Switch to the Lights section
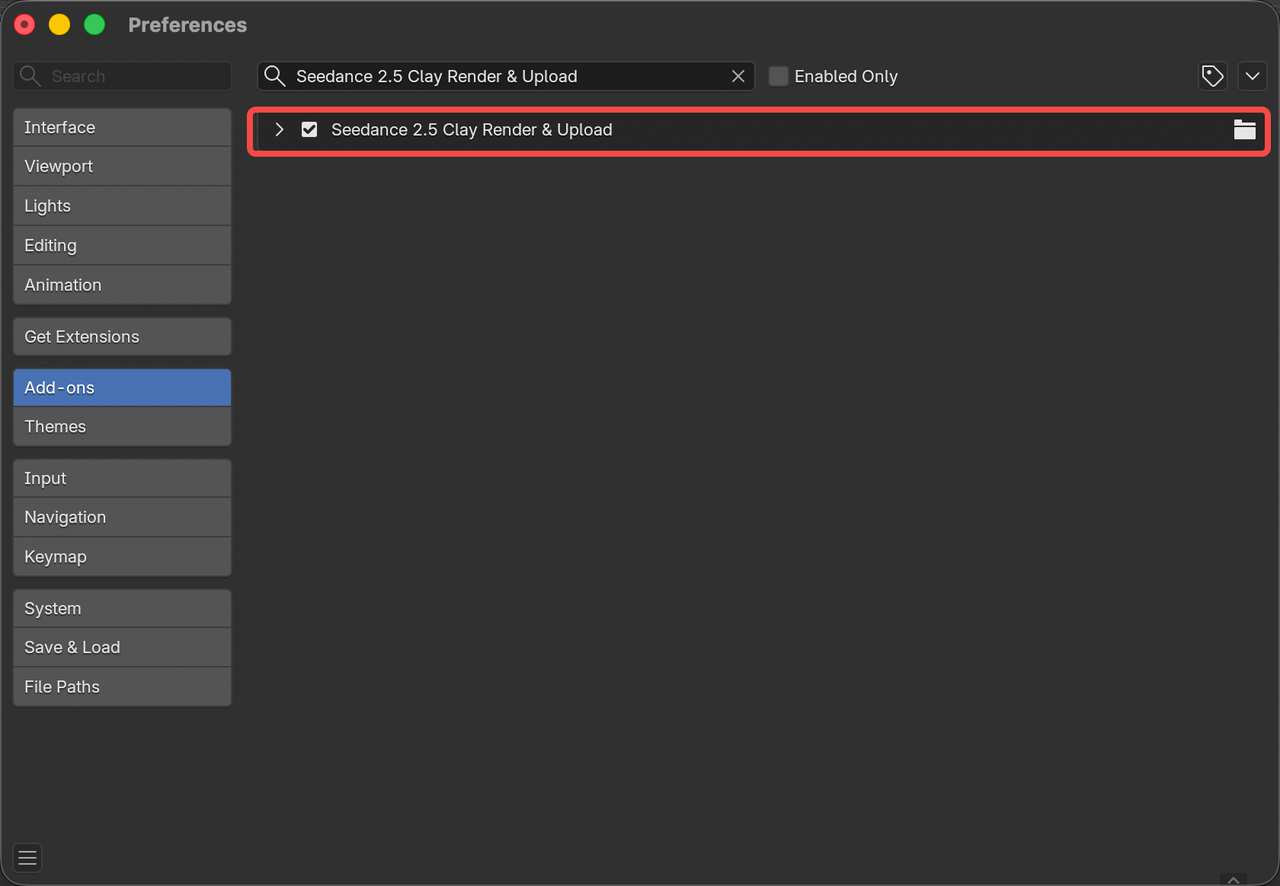The height and width of the screenshot is (886, 1280). pos(122,206)
